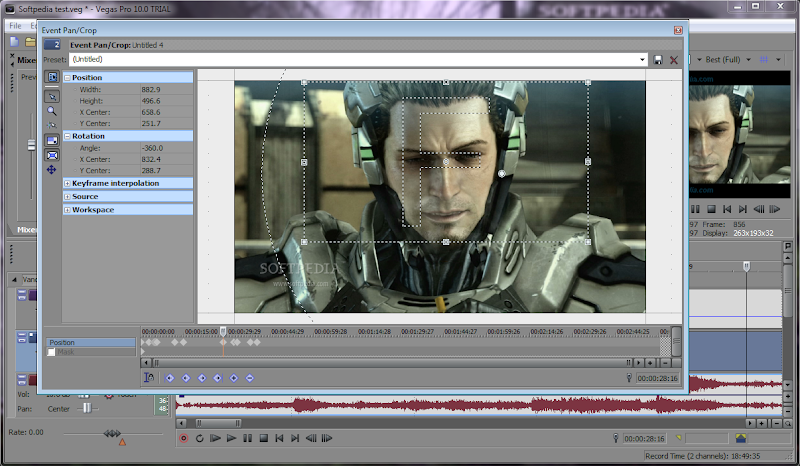The width and height of the screenshot is (800, 466).
Task: Click Pan/Crop cursor time field 00:00:28:16
Action: 658,378
